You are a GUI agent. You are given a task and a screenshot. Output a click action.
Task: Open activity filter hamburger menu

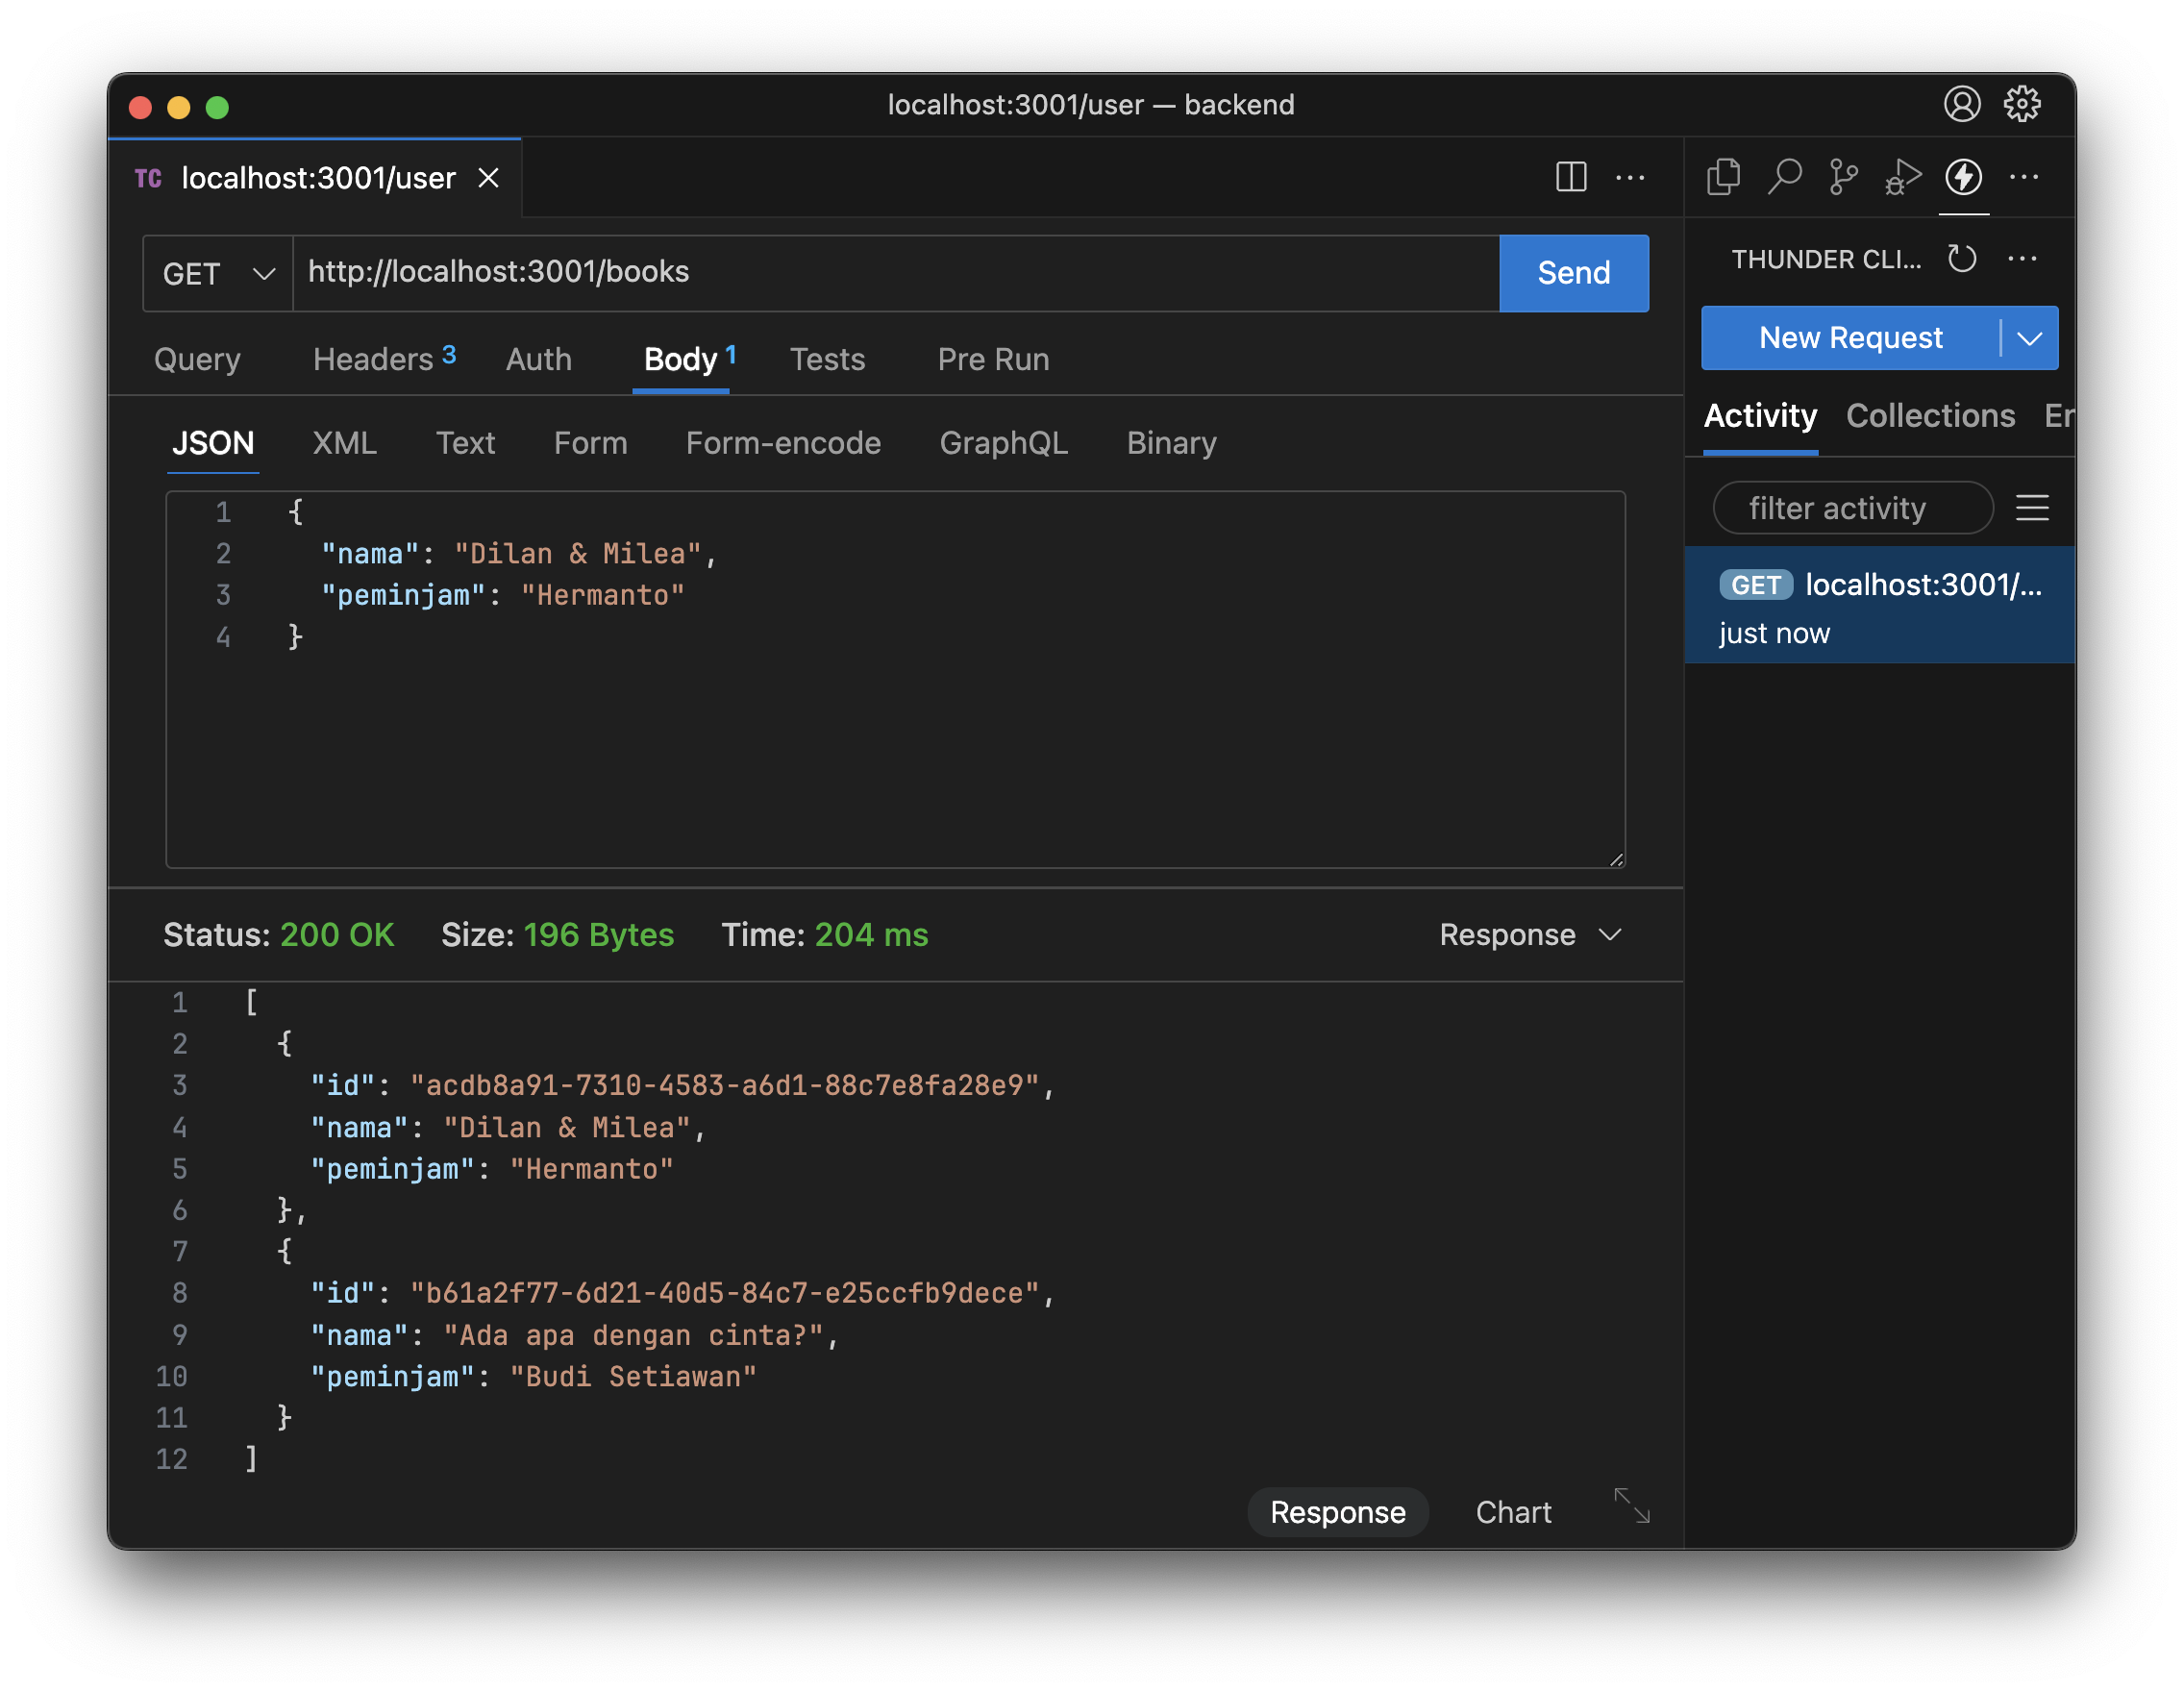tap(2032, 508)
